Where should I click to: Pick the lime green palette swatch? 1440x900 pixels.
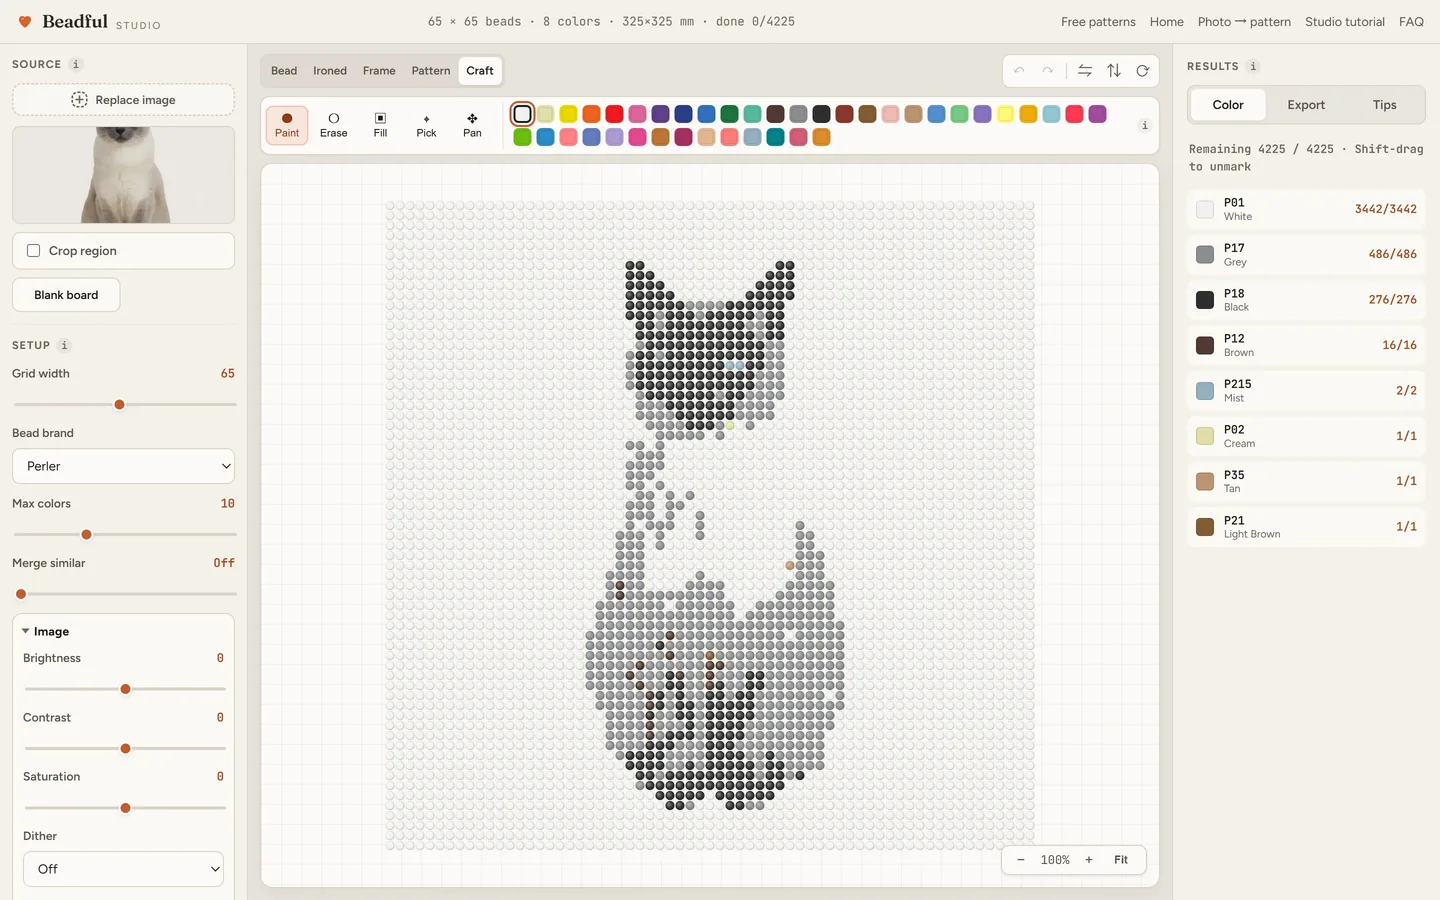[522, 137]
